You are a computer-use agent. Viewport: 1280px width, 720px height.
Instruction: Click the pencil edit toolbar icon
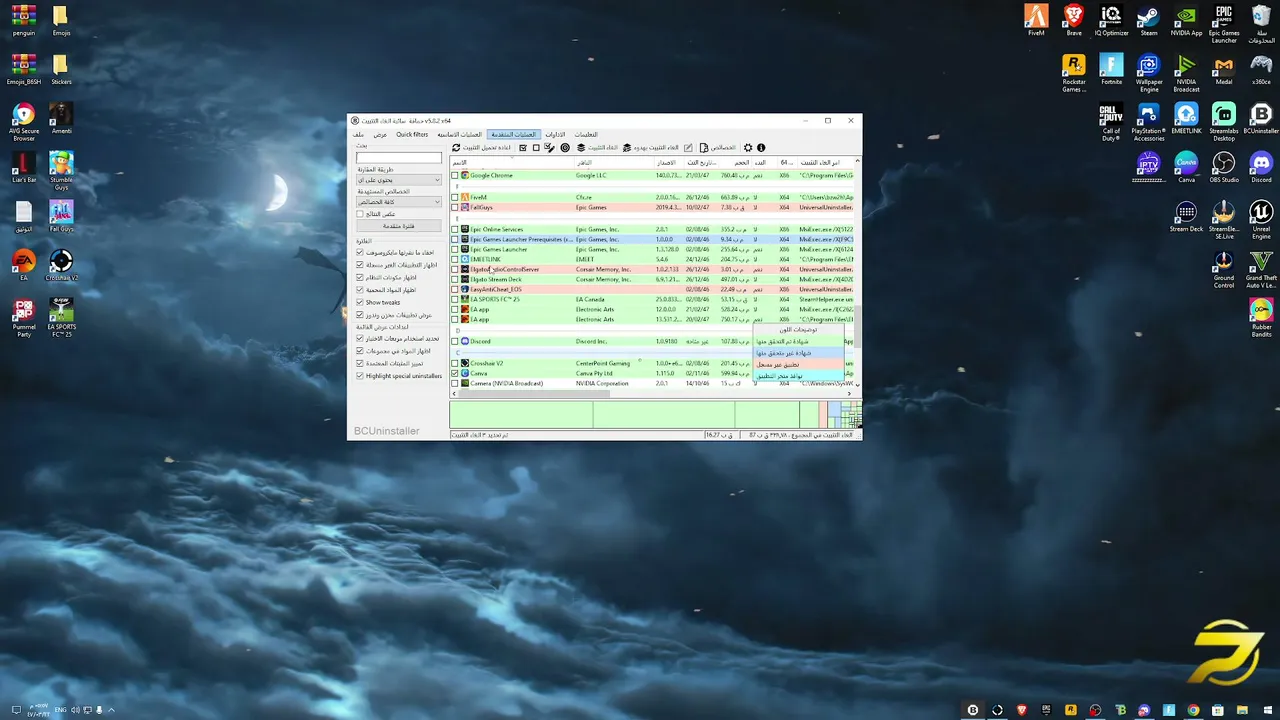pos(688,148)
